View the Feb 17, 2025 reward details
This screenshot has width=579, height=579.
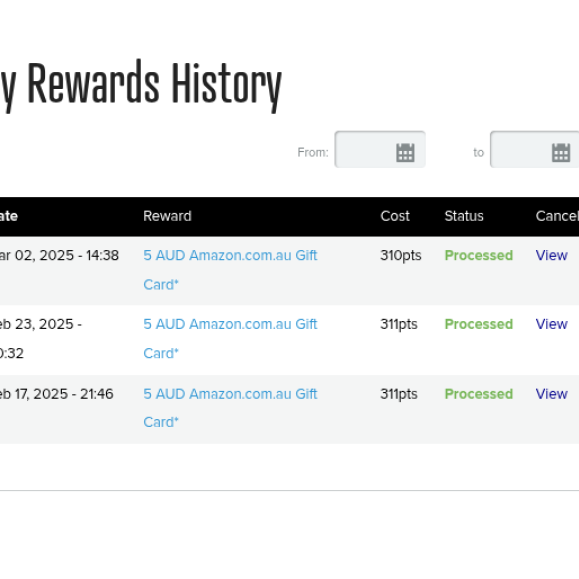[551, 394]
